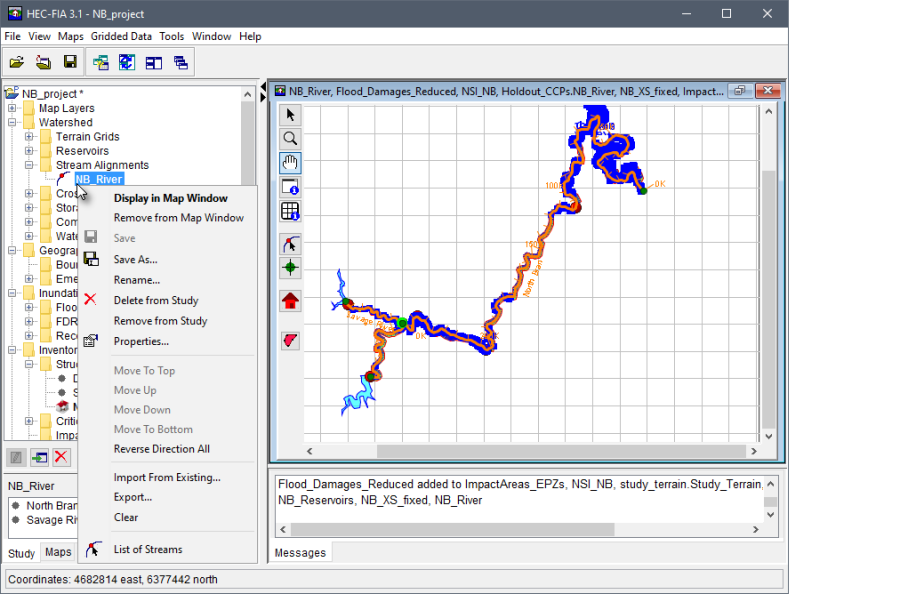Select the pointer arrow tool in map toolbar
Screen dimensions: 900x594
[x=291, y=115]
